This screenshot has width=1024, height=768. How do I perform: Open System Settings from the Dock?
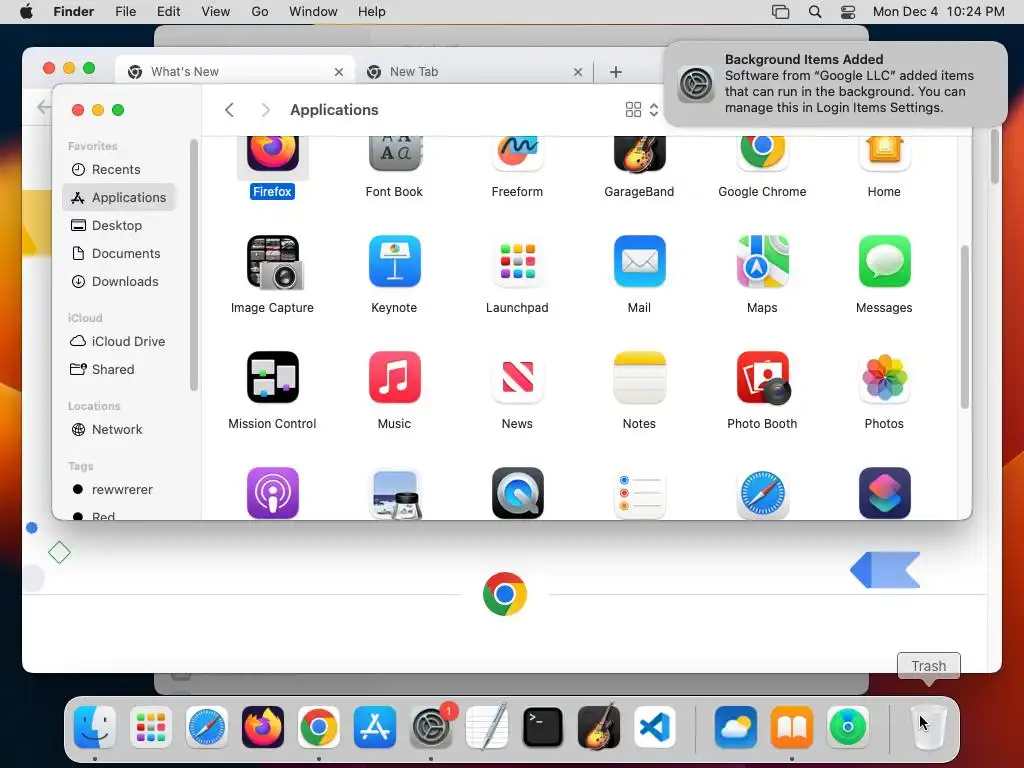point(431,727)
